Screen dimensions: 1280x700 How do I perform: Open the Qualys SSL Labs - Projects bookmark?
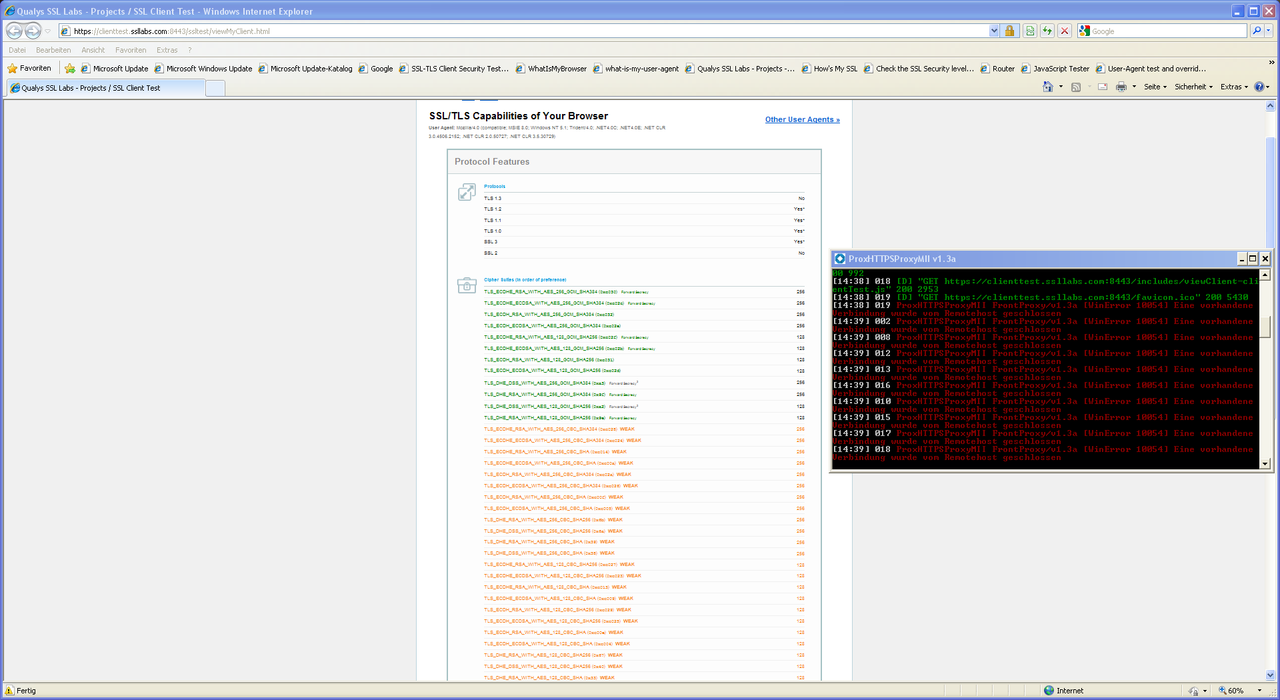click(x=741, y=69)
